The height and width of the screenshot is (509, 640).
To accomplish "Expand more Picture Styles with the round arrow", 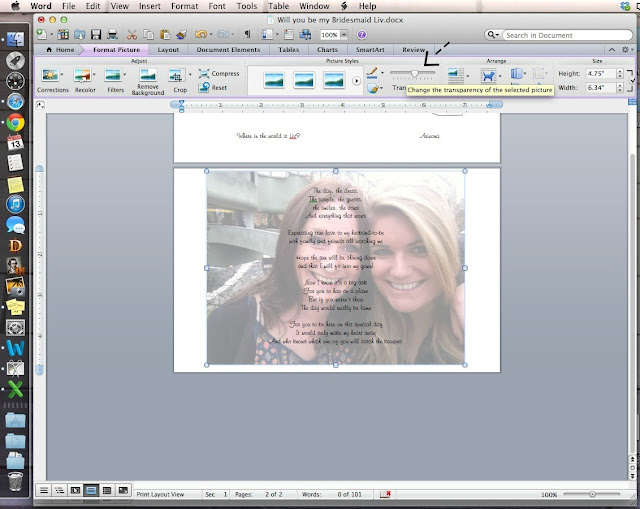I will point(356,81).
